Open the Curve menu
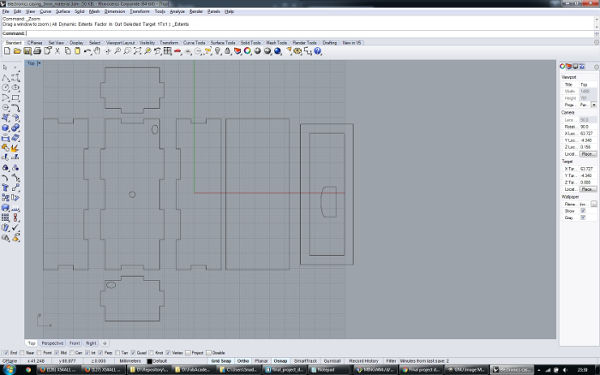This screenshot has width=600, height=375. tap(46, 11)
